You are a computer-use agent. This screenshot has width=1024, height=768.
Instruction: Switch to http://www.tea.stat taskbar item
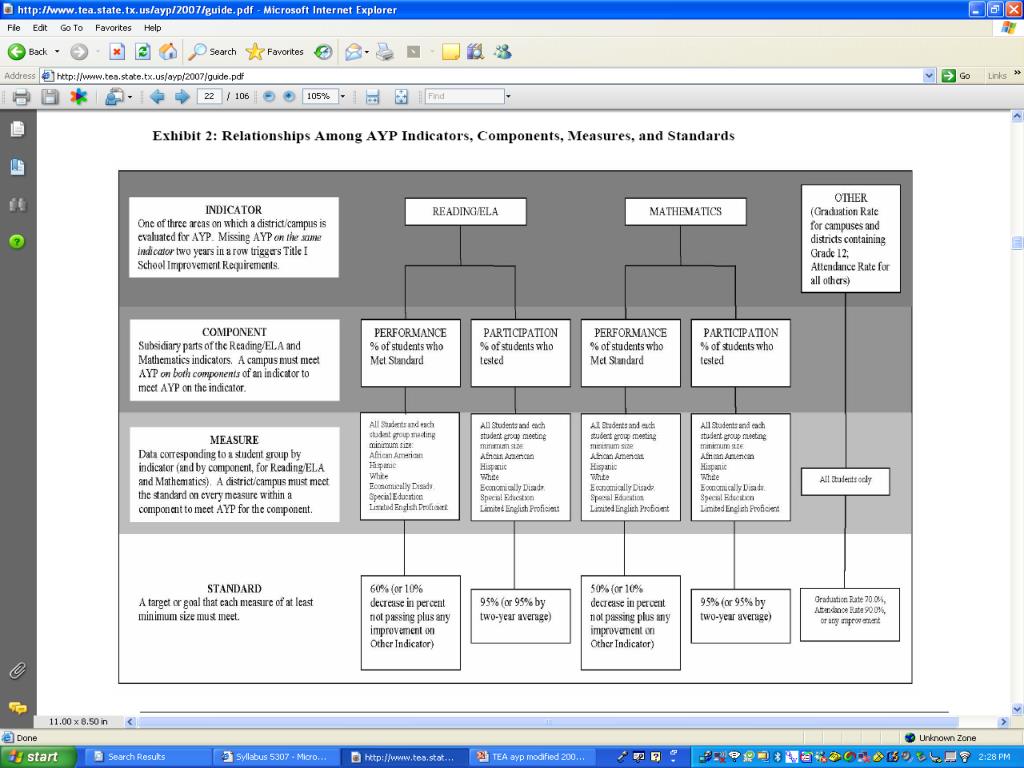tap(403, 757)
